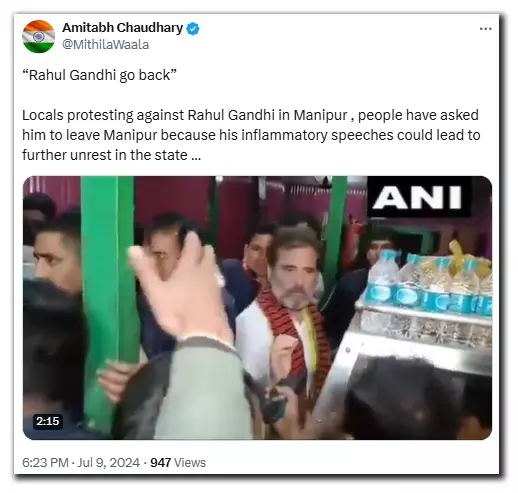Click the blue verified badge
This screenshot has height=493, width=518.
click(193, 29)
